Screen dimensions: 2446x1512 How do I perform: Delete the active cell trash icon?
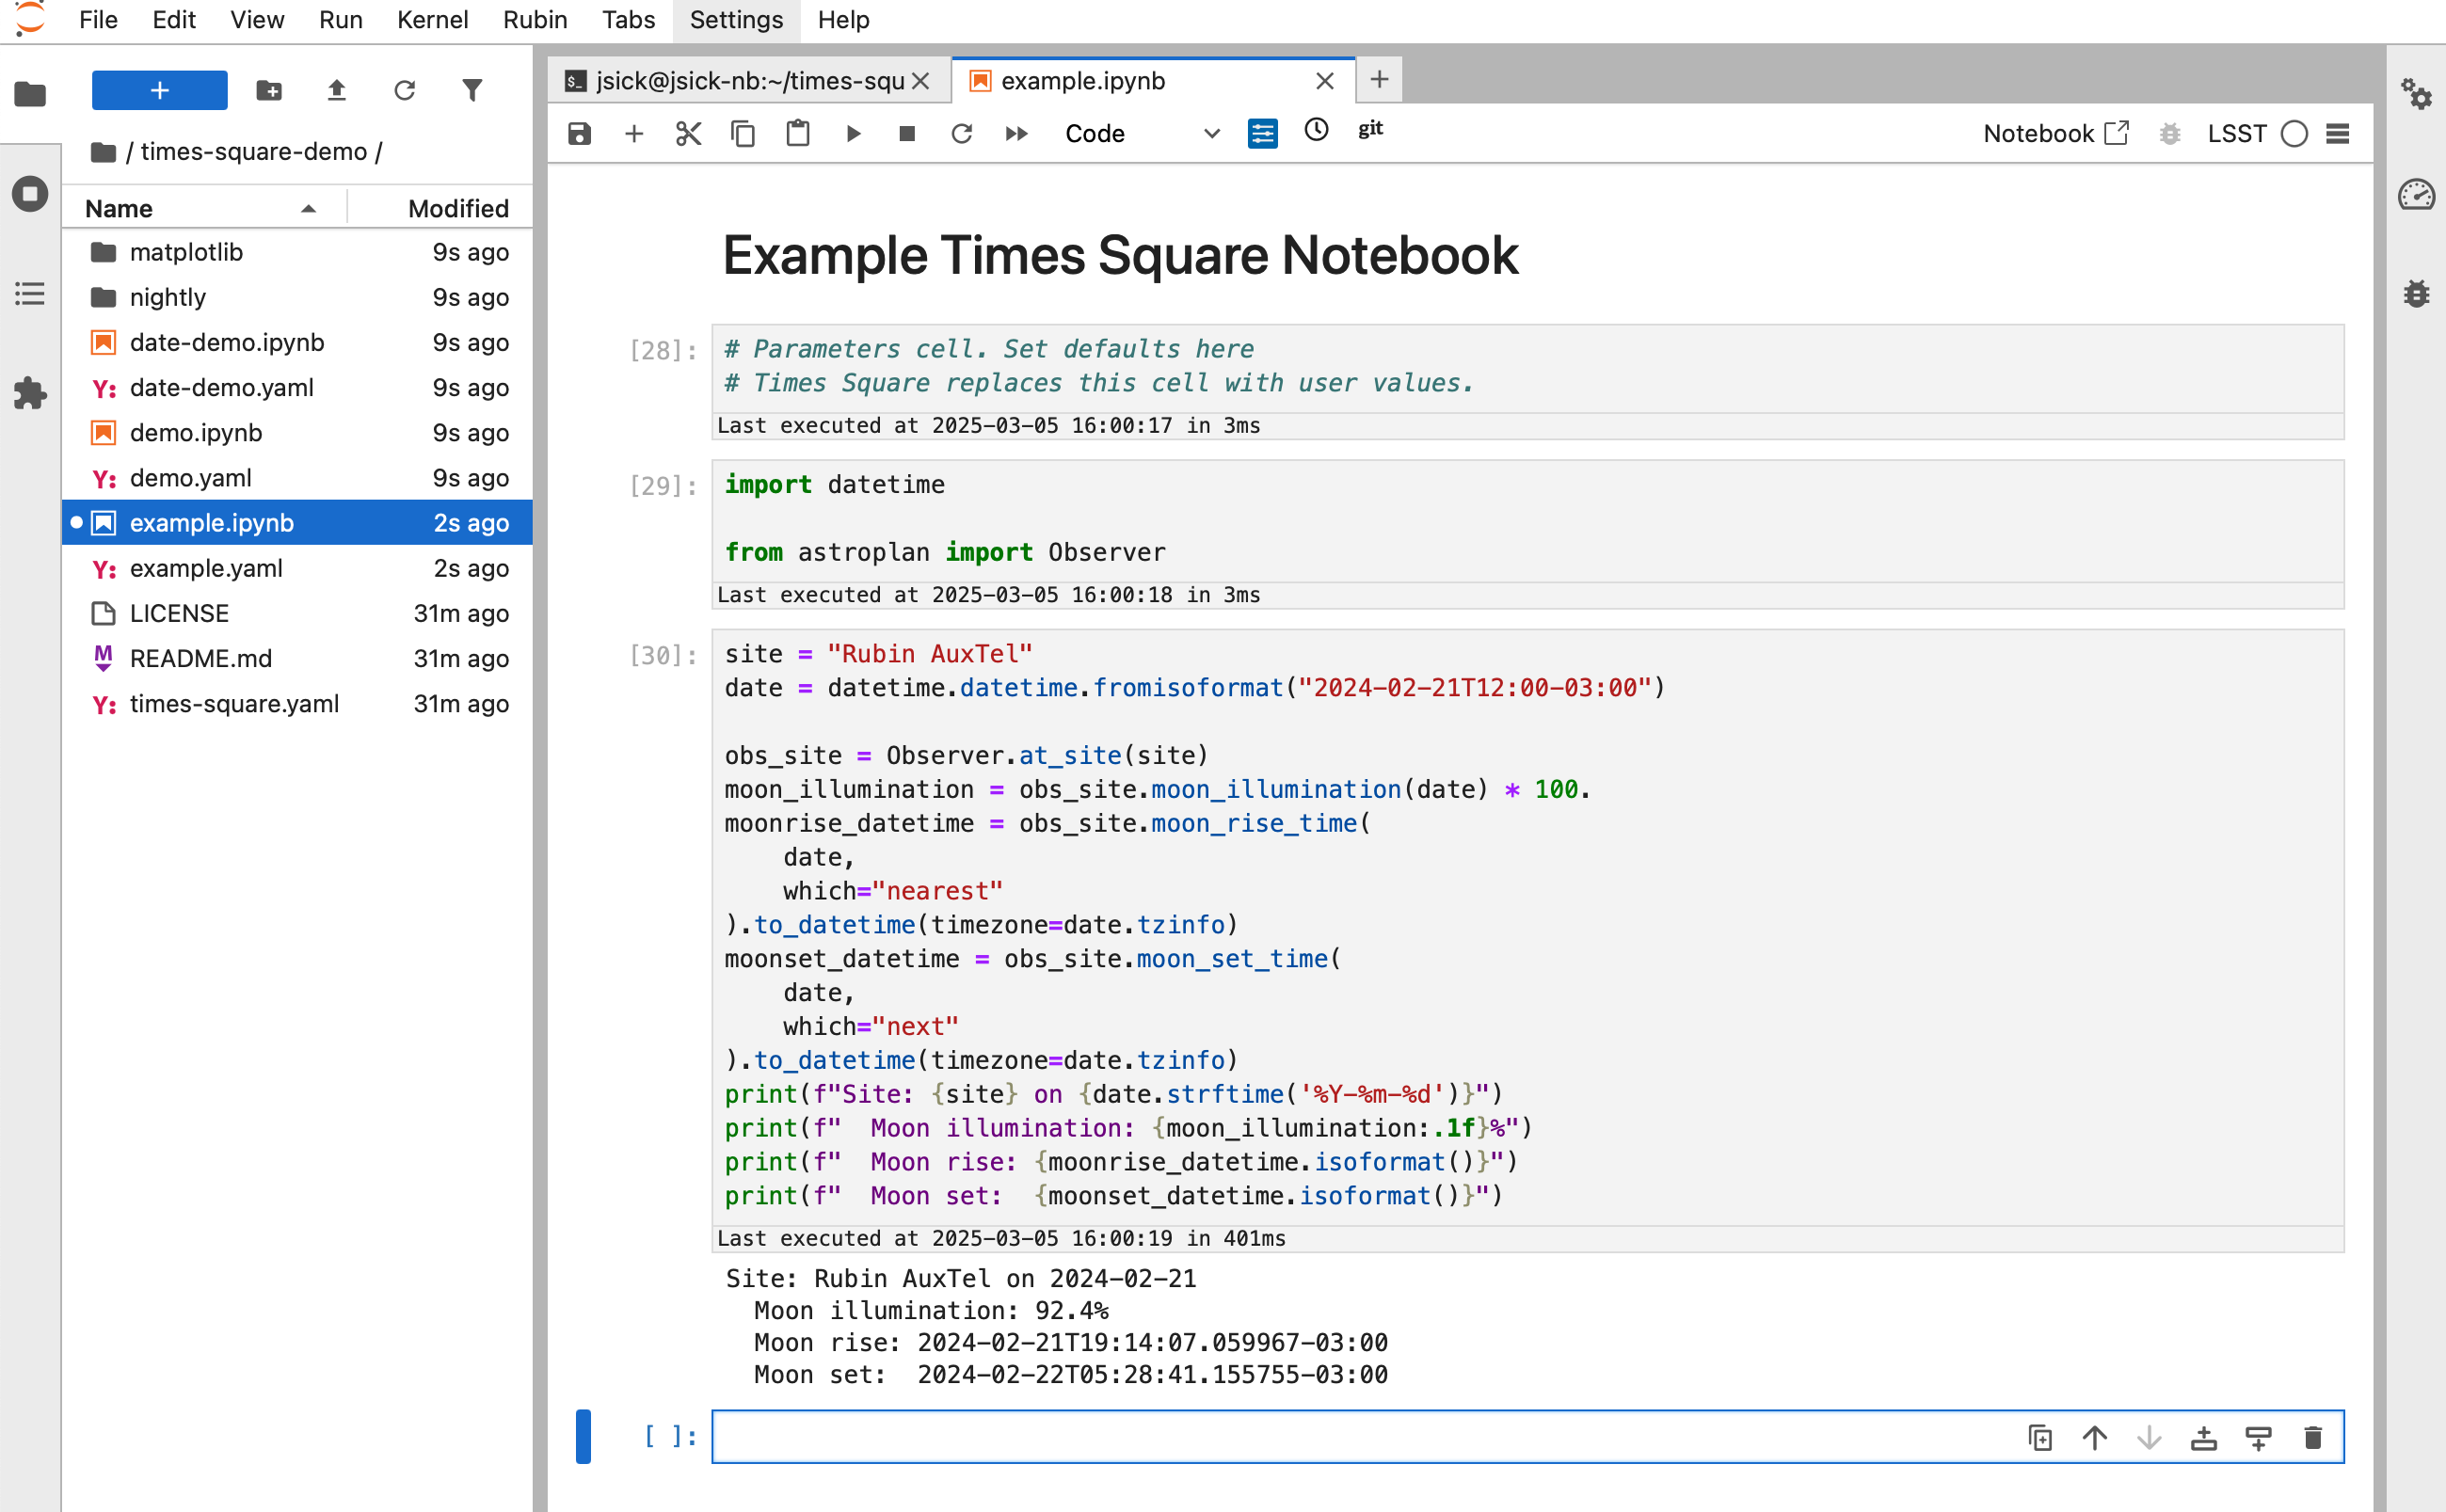tap(2313, 1438)
